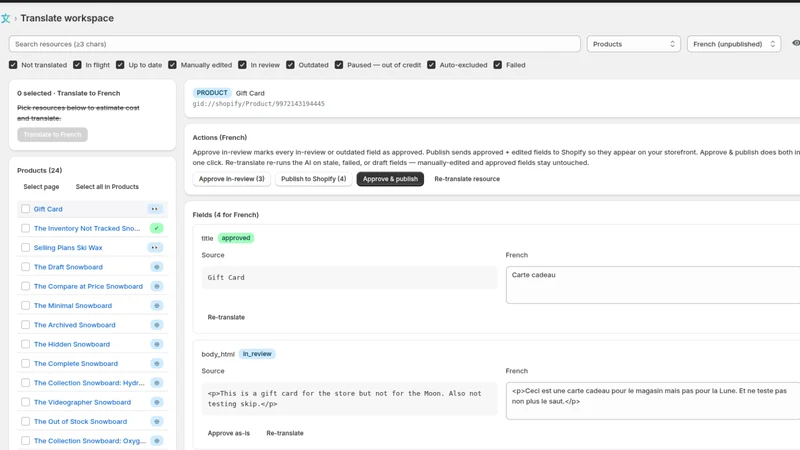This screenshot has width=800, height=450.
Task: Click the Videographer Snowboard status badge
Action: (157, 402)
